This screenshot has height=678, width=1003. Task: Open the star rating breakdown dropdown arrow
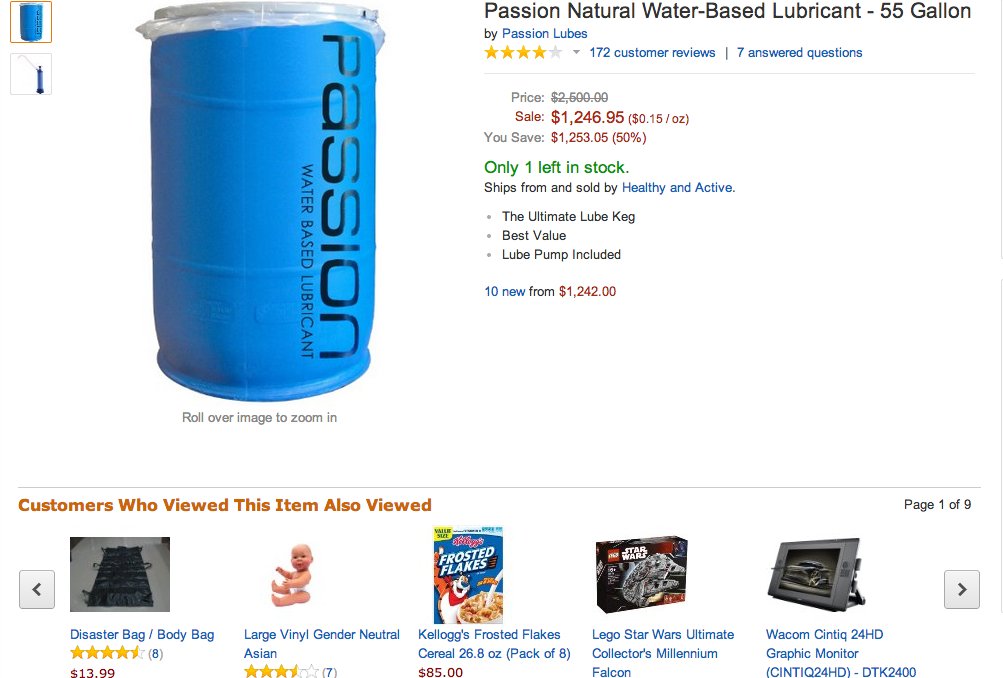576,52
